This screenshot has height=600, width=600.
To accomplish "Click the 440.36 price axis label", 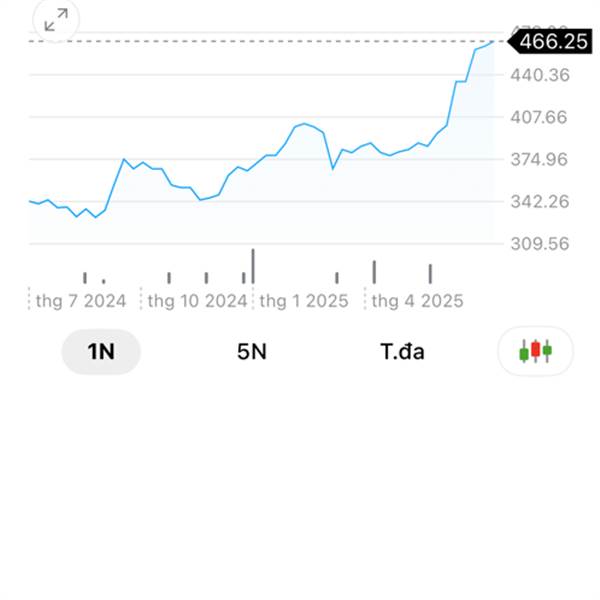I will (540, 75).
